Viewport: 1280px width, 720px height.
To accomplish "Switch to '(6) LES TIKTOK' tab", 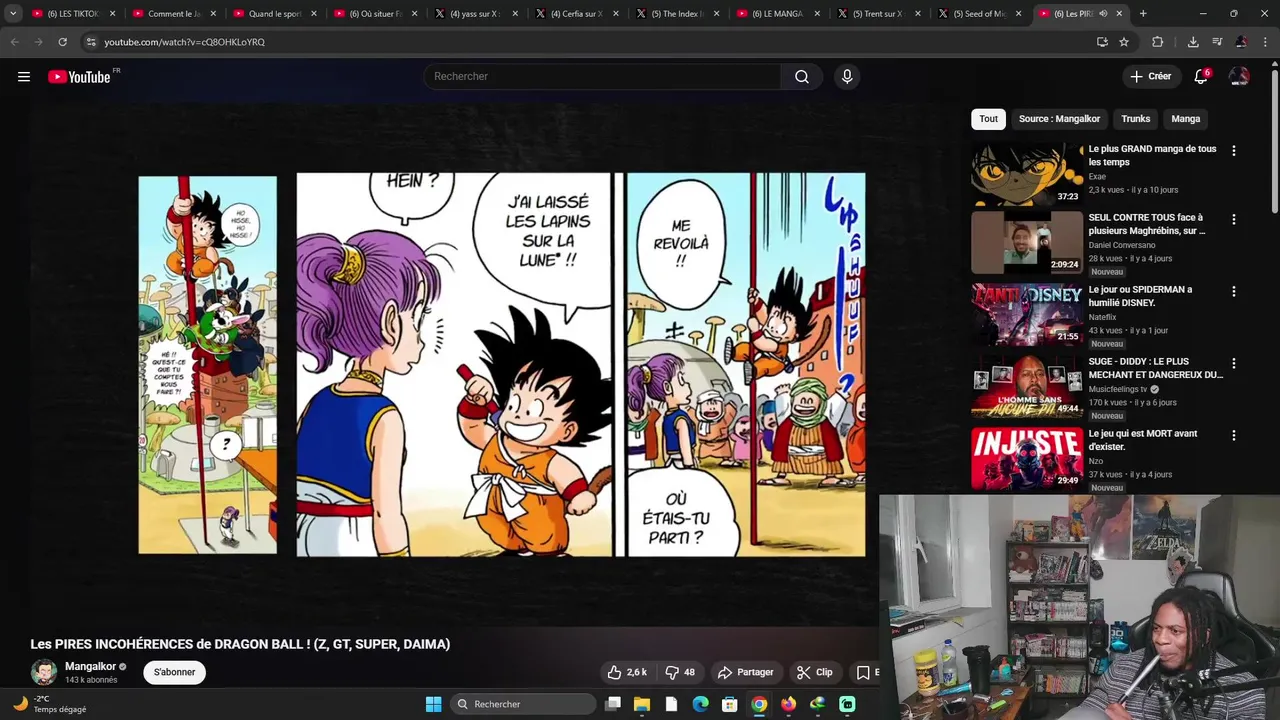I will 72,14.
